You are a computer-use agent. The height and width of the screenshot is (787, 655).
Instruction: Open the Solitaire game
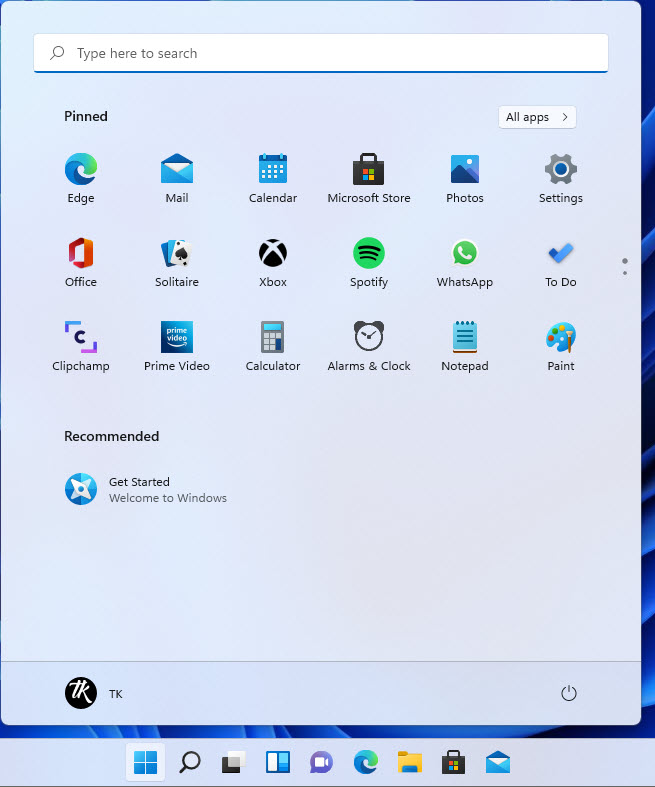177,262
